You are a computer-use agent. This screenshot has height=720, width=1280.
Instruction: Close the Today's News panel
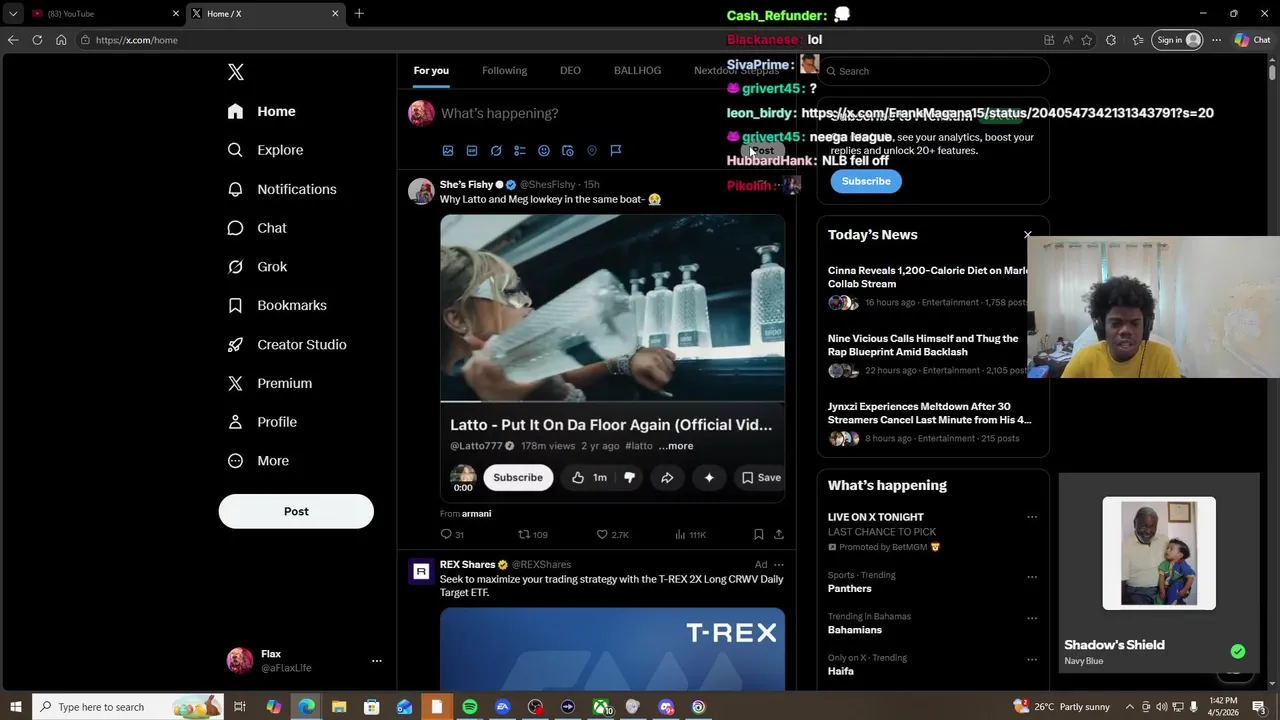1027,235
